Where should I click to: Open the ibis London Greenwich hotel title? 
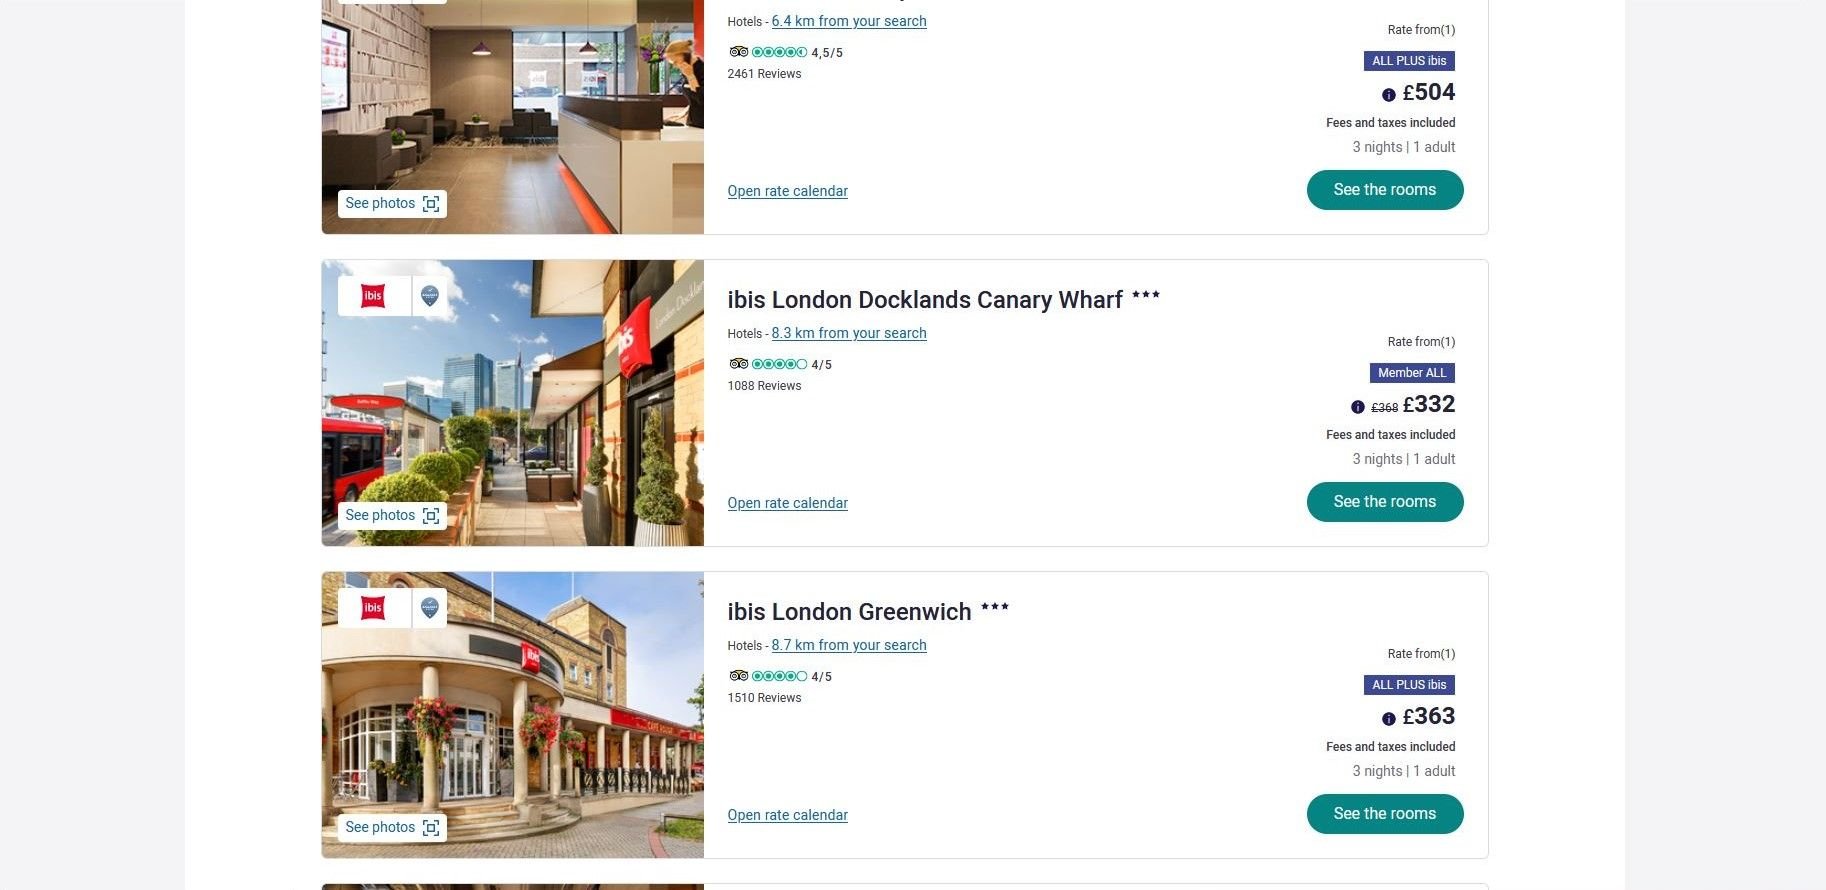click(849, 612)
